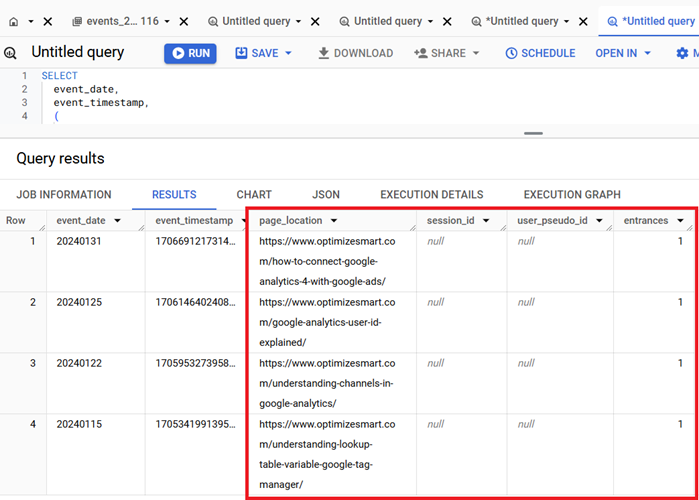699x500 pixels.
Task: Open the SCHEDULE option
Action: pos(540,53)
